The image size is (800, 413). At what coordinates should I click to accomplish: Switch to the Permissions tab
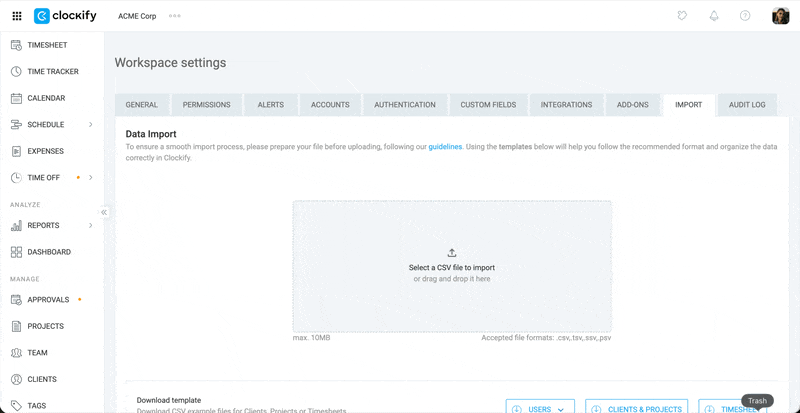point(206,105)
